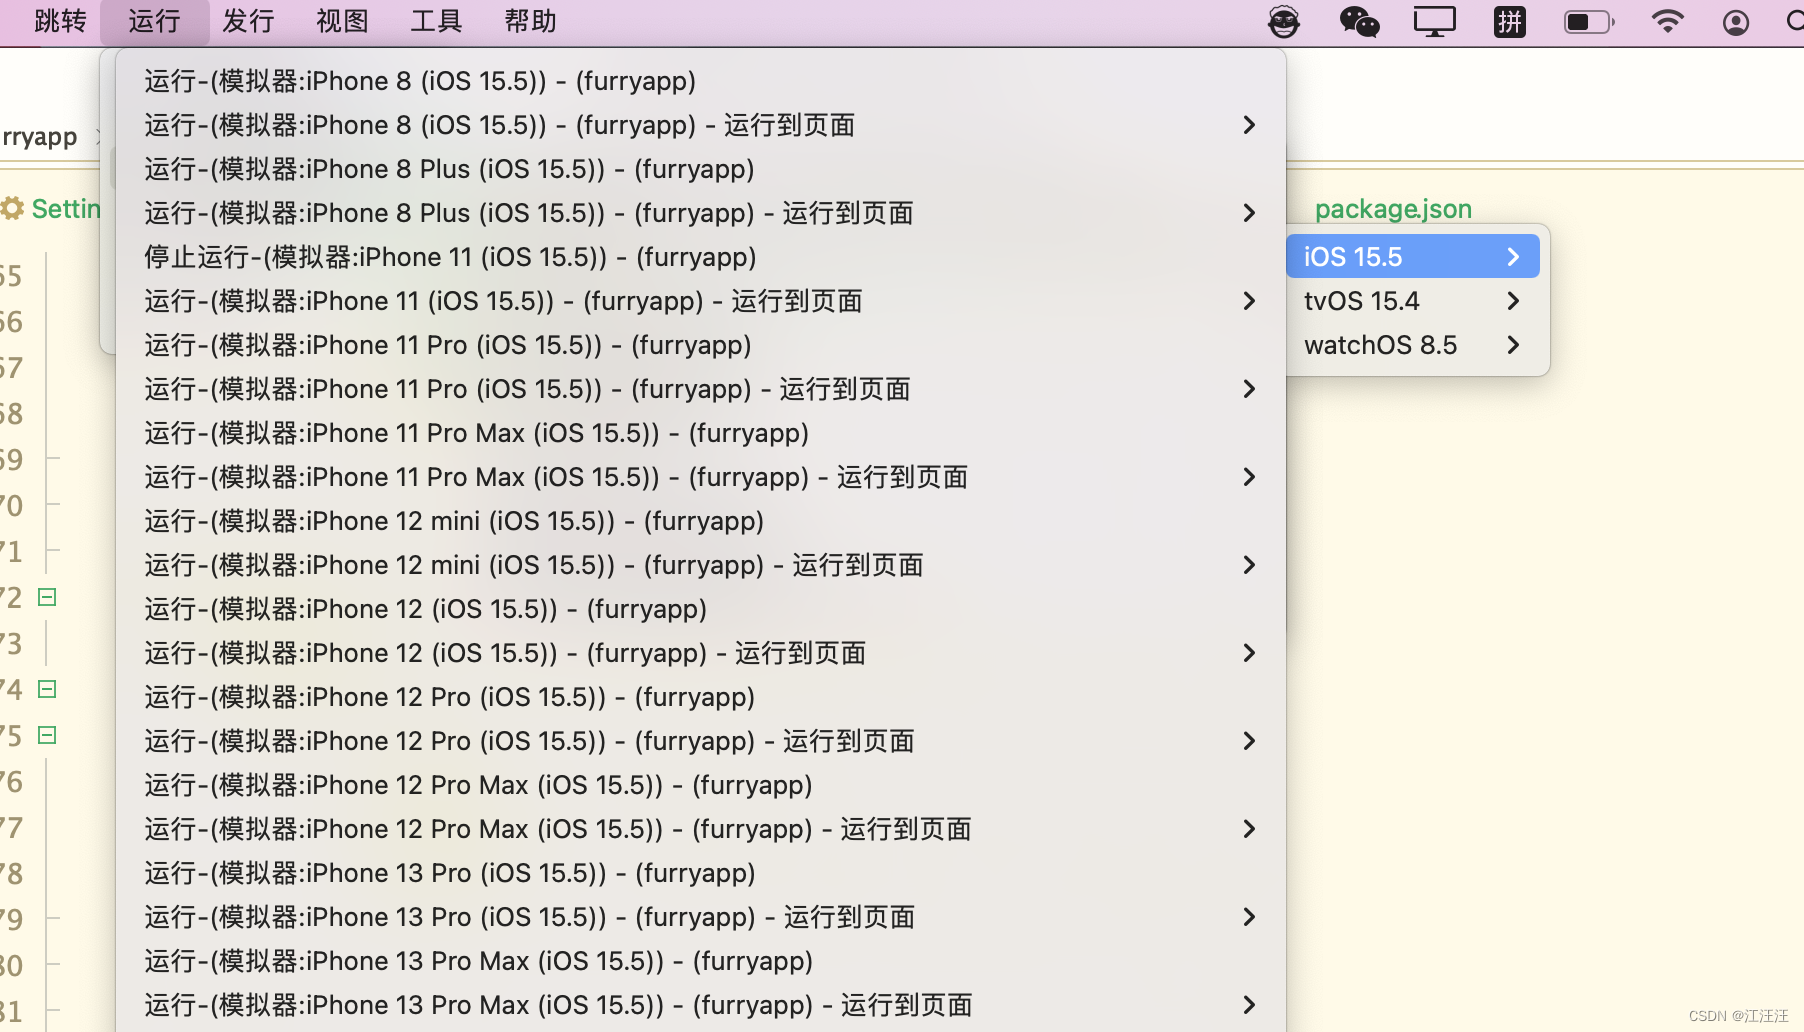Run on iPhone 13 Pro simulator
The image size is (1804, 1032).
tap(700, 873)
